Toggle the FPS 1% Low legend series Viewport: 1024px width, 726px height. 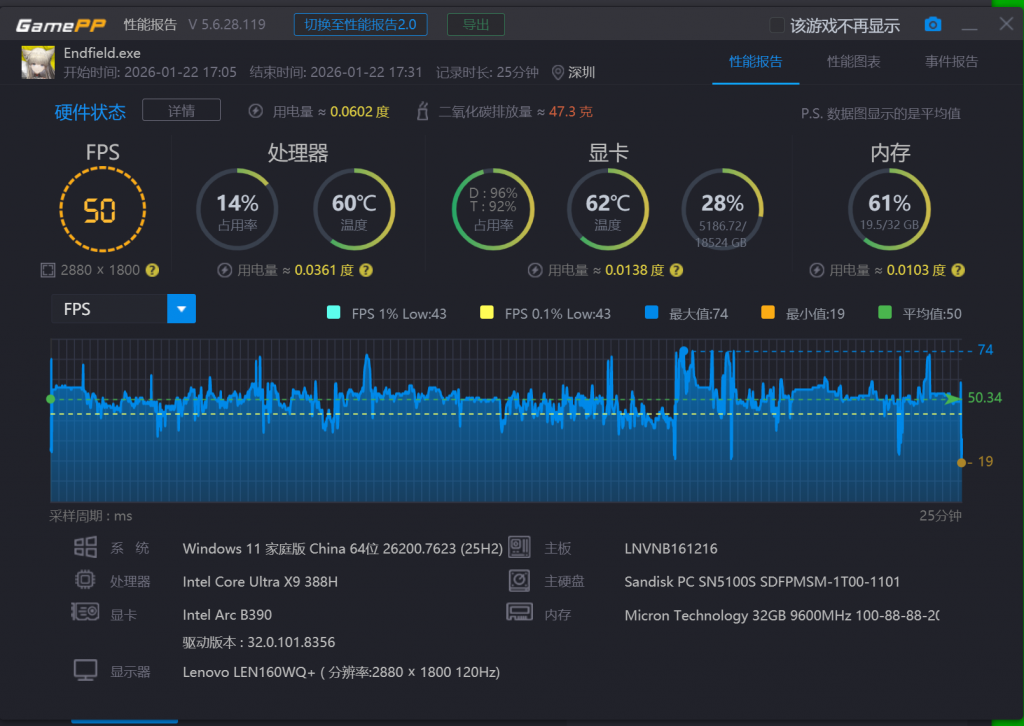pyautogui.click(x=334, y=313)
